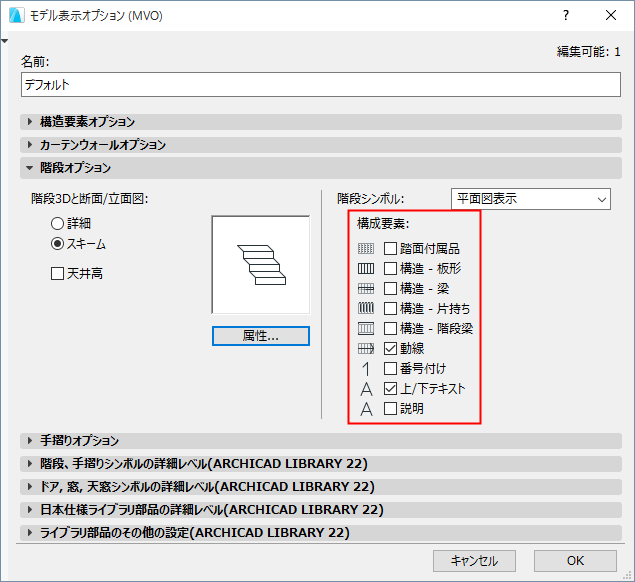Click the 階段3Dと断面/立面図 label
The width and height of the screenshot is (635, 582).
click(x=90, y=199)
